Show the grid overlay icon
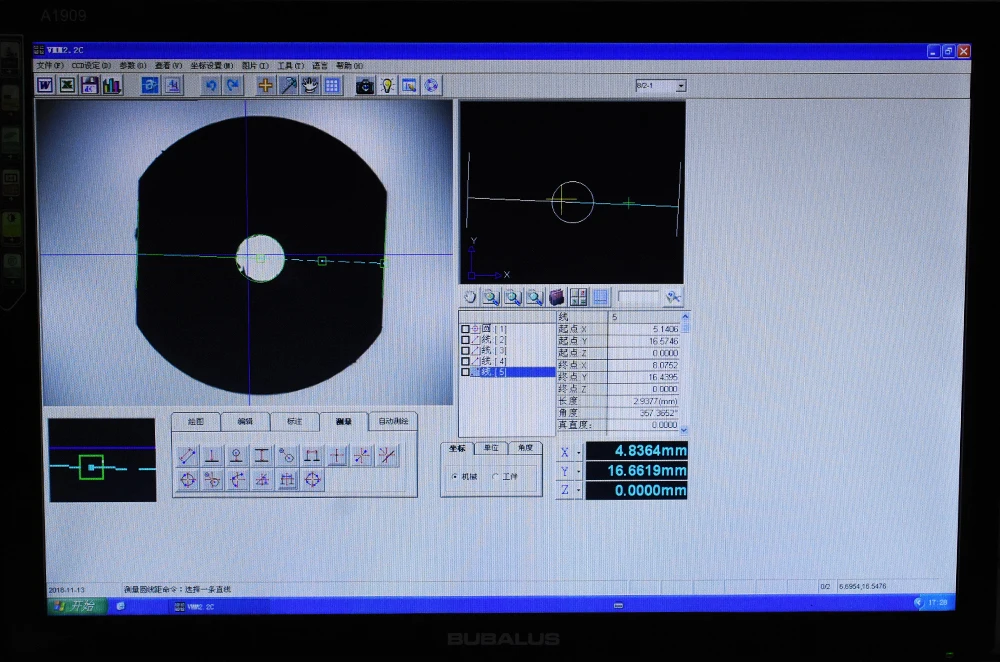Image resolution: width=1000 pixels, height=662 pixels. (x=332, y=85)
